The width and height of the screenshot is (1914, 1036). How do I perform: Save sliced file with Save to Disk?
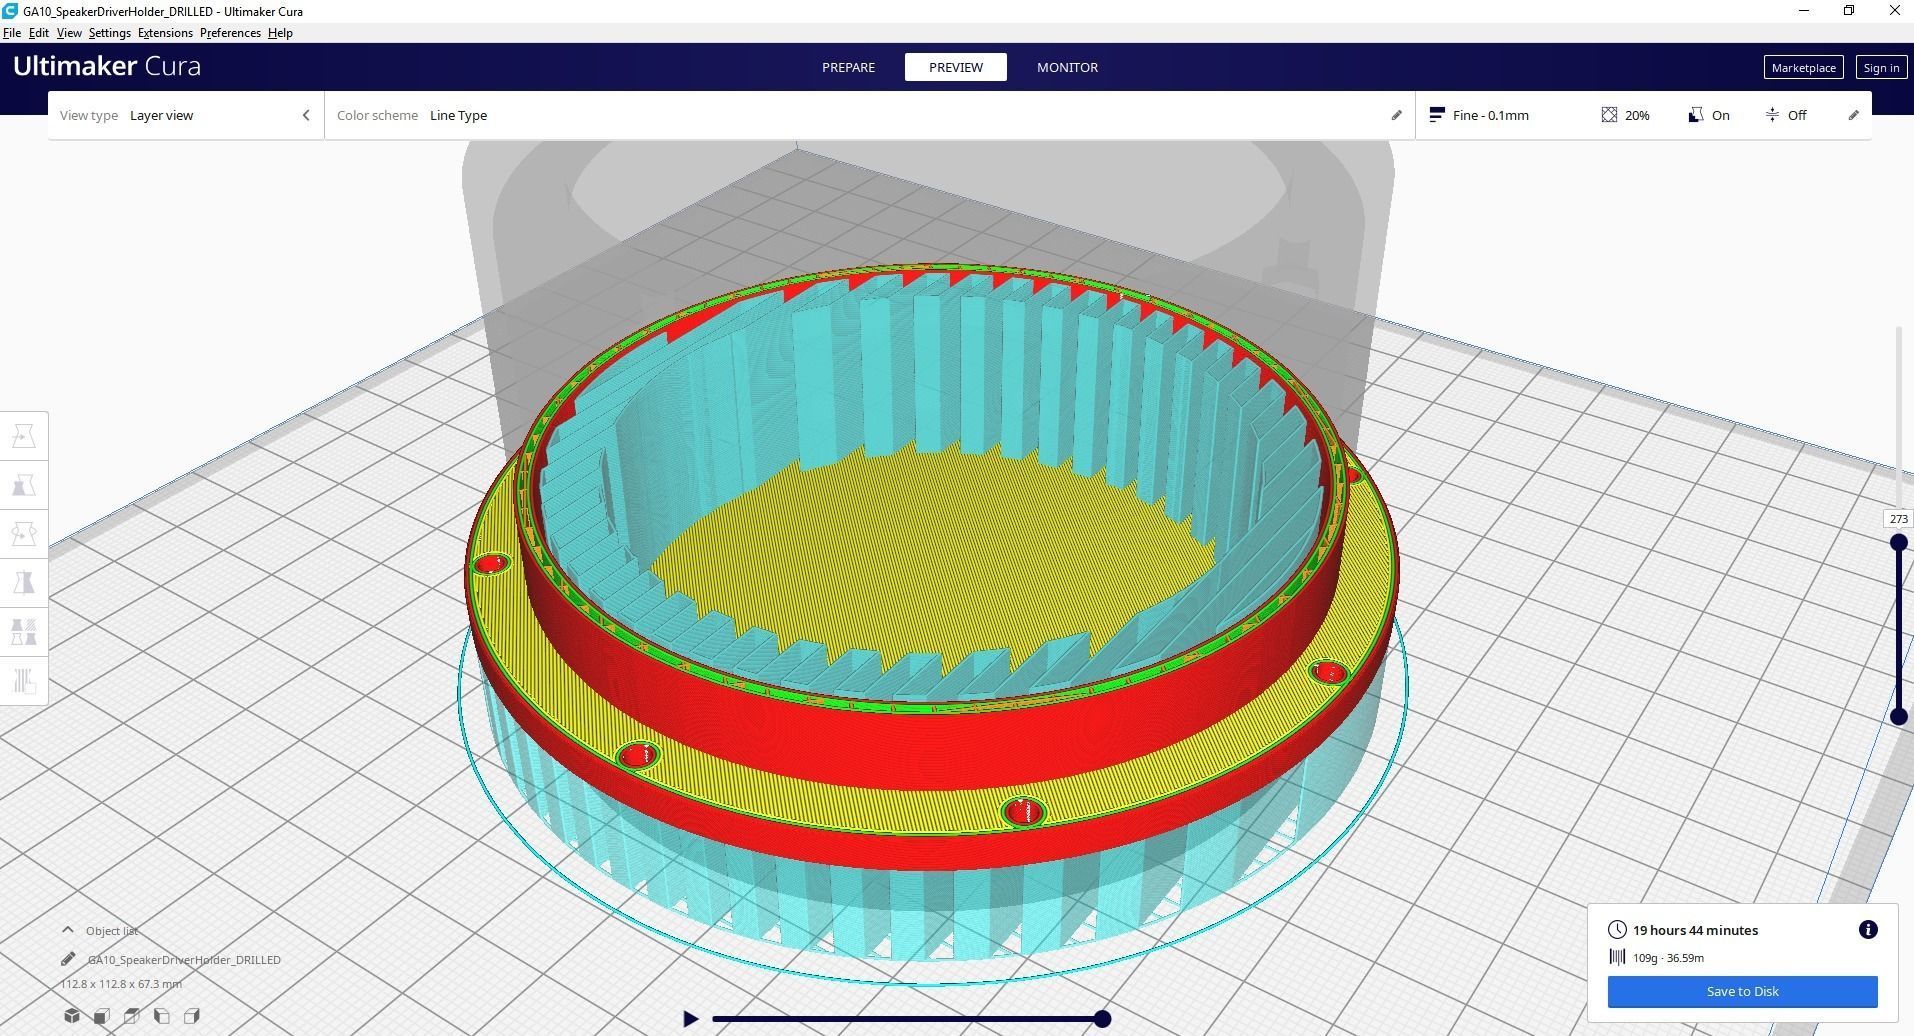coord(1742,991)
